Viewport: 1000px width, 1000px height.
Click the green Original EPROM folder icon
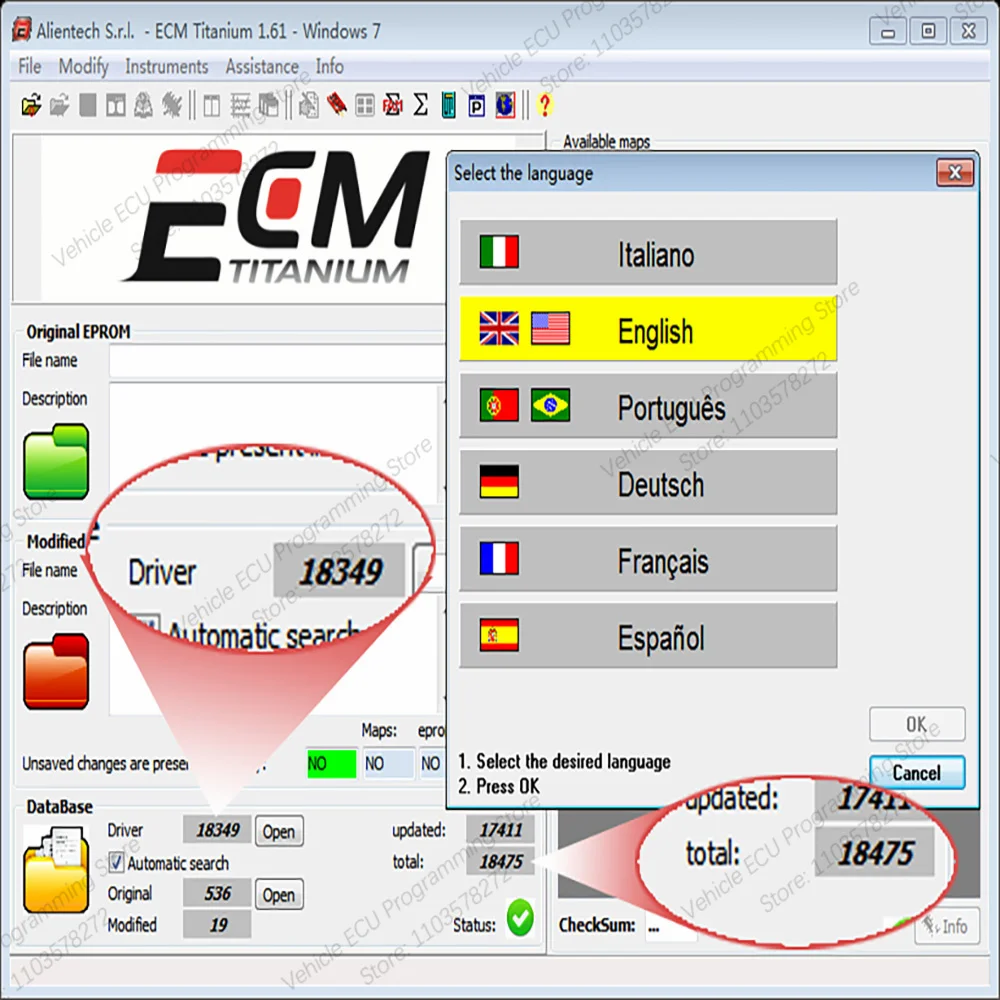pos(57,462)
